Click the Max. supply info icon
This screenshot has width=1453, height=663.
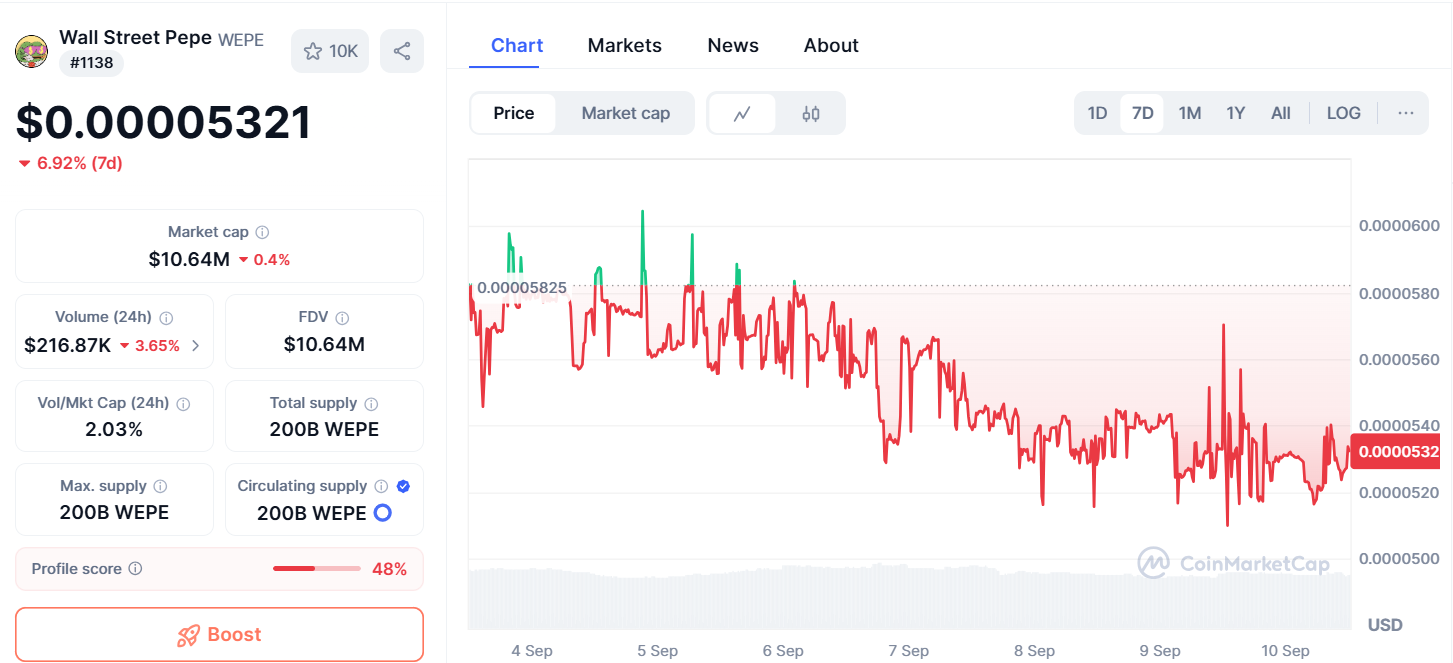tap(160, 487)
